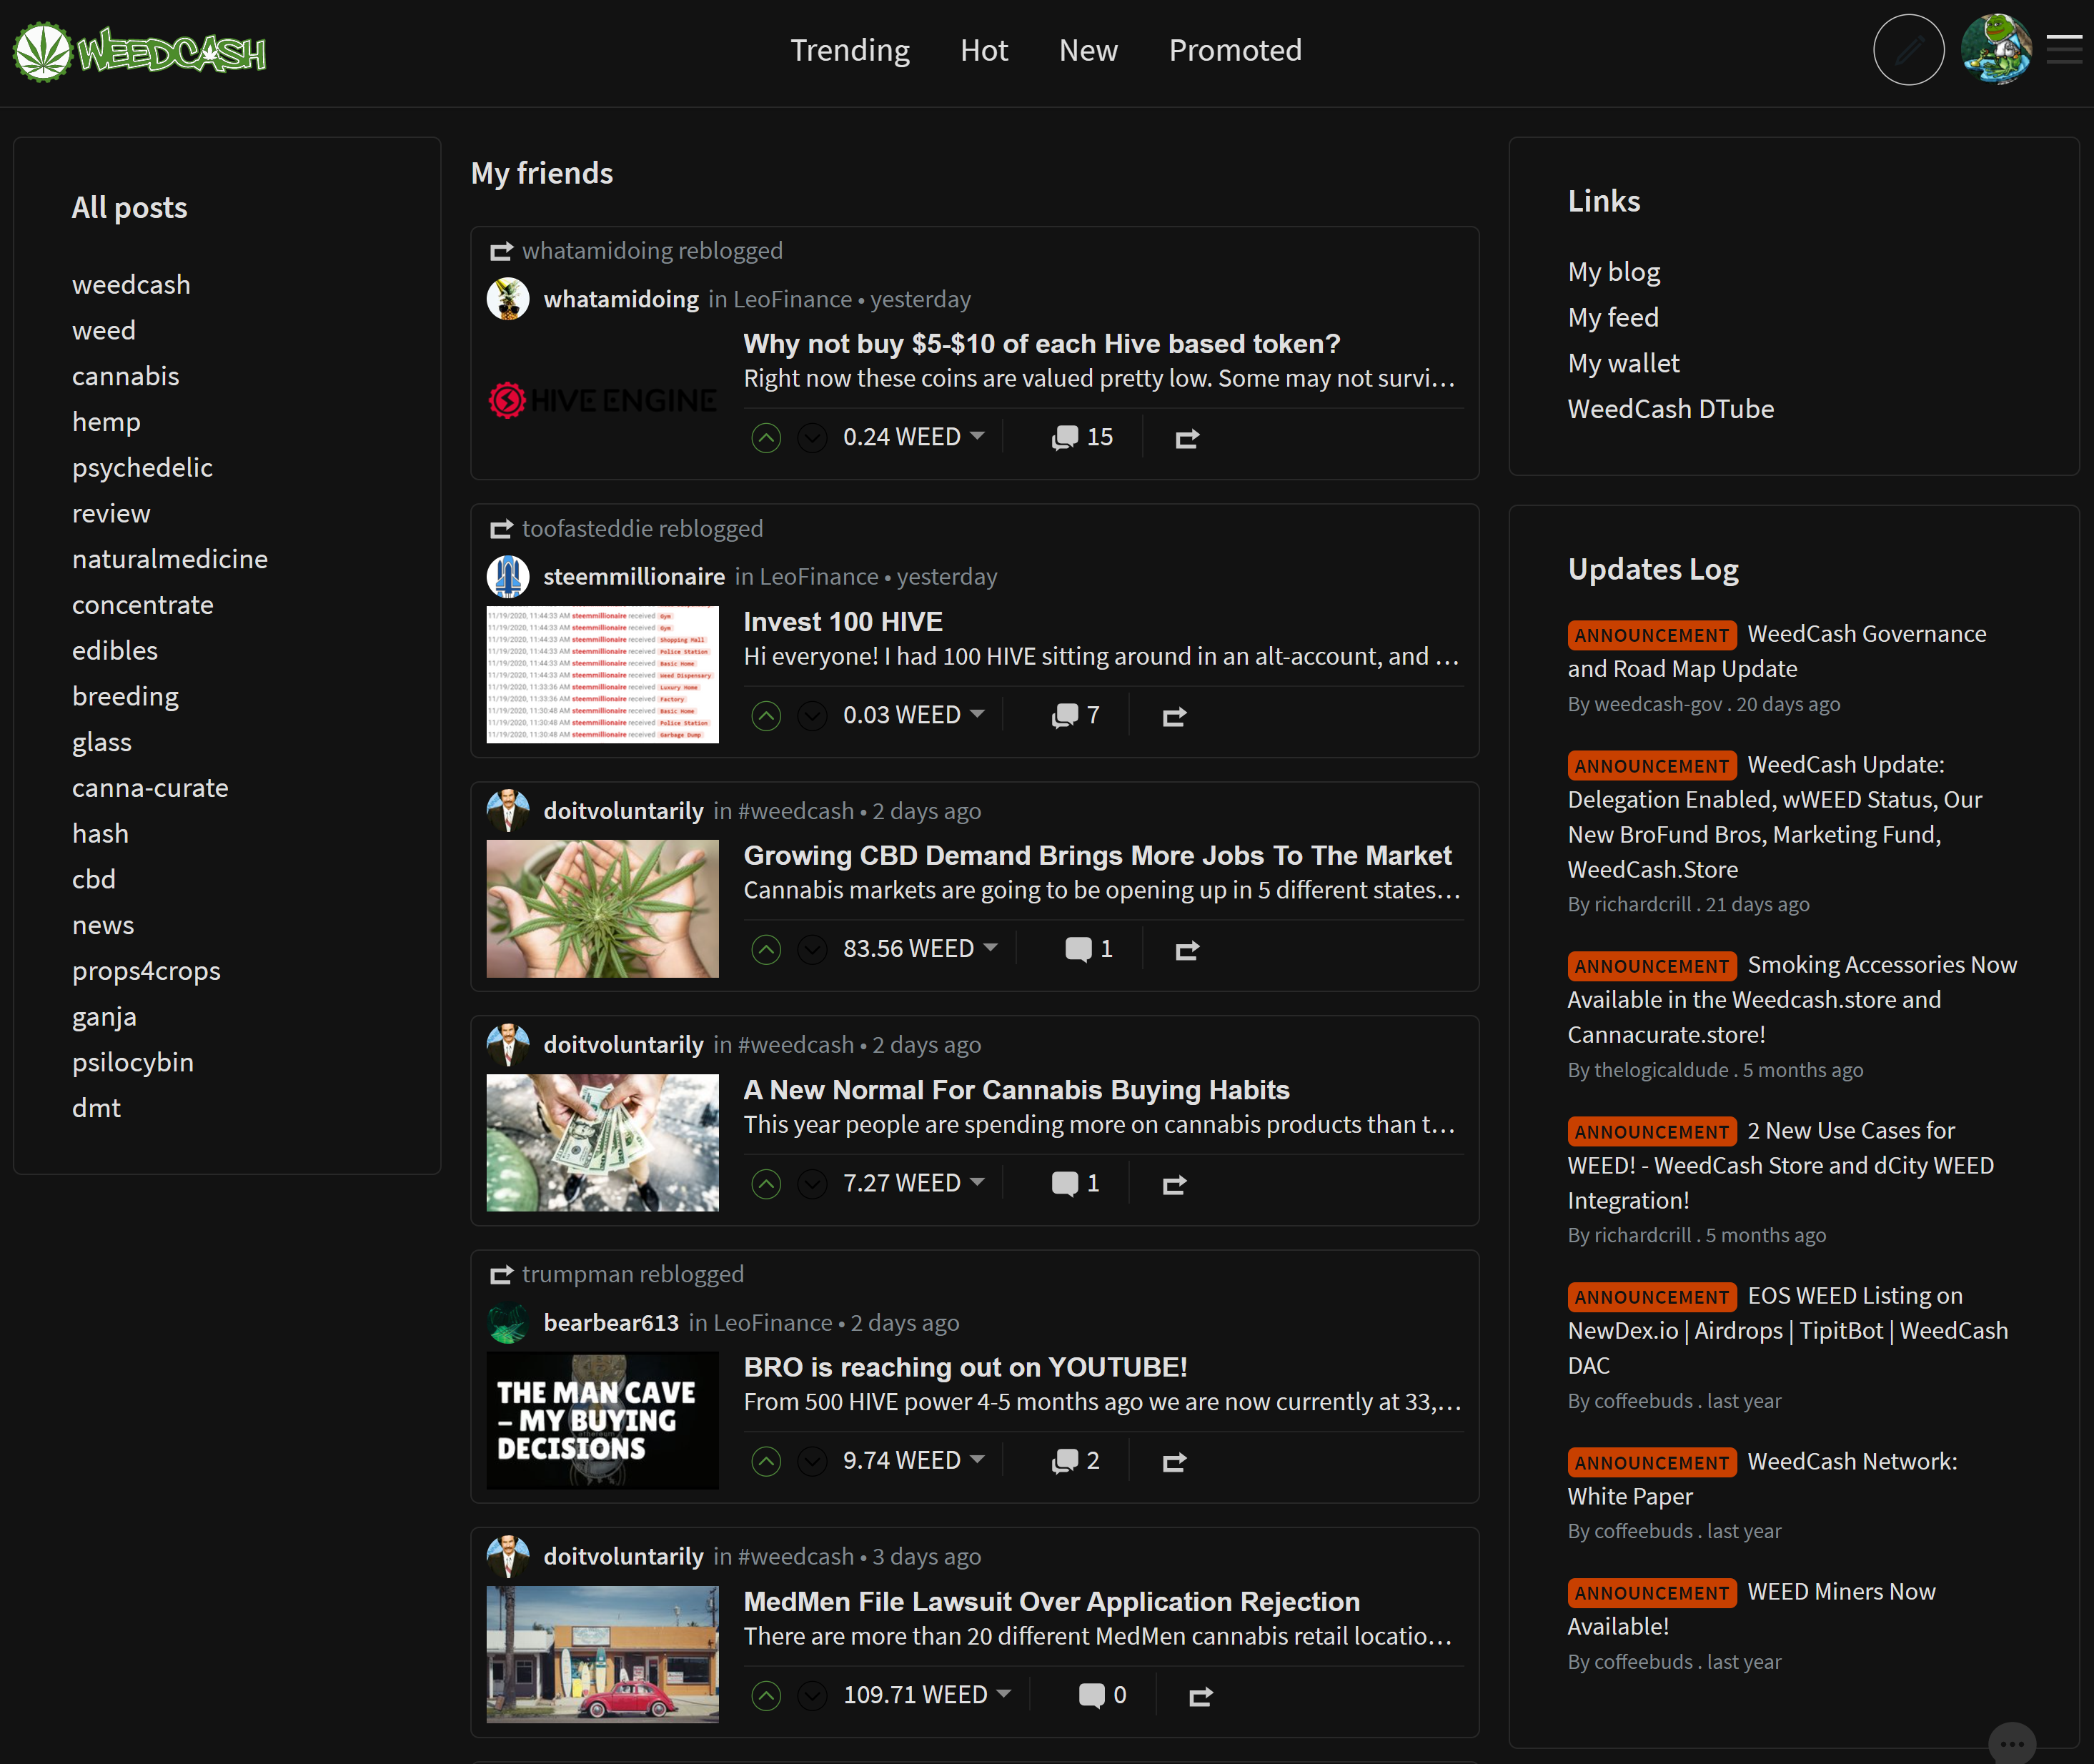
Task: Downvote the Growing CBD Demand post
Action: 812,949
